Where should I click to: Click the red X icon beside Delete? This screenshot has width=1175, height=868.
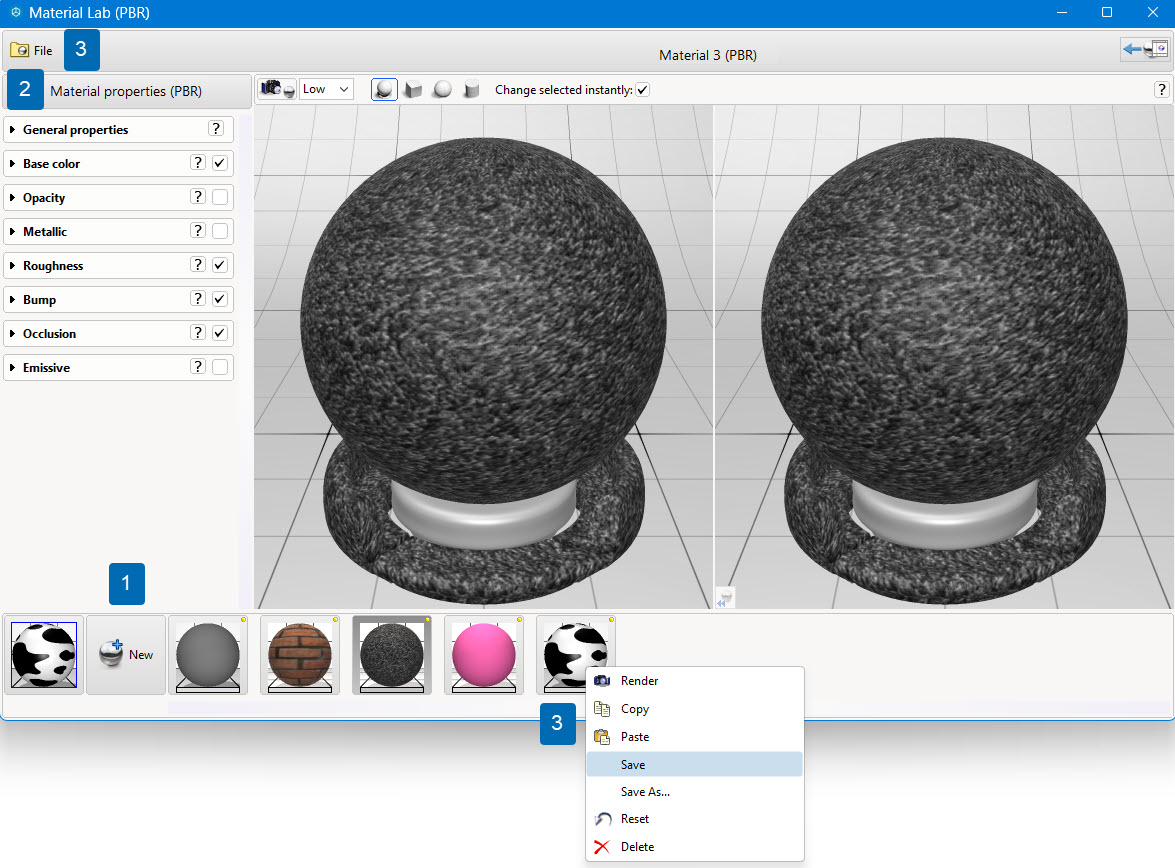(602, 846)
